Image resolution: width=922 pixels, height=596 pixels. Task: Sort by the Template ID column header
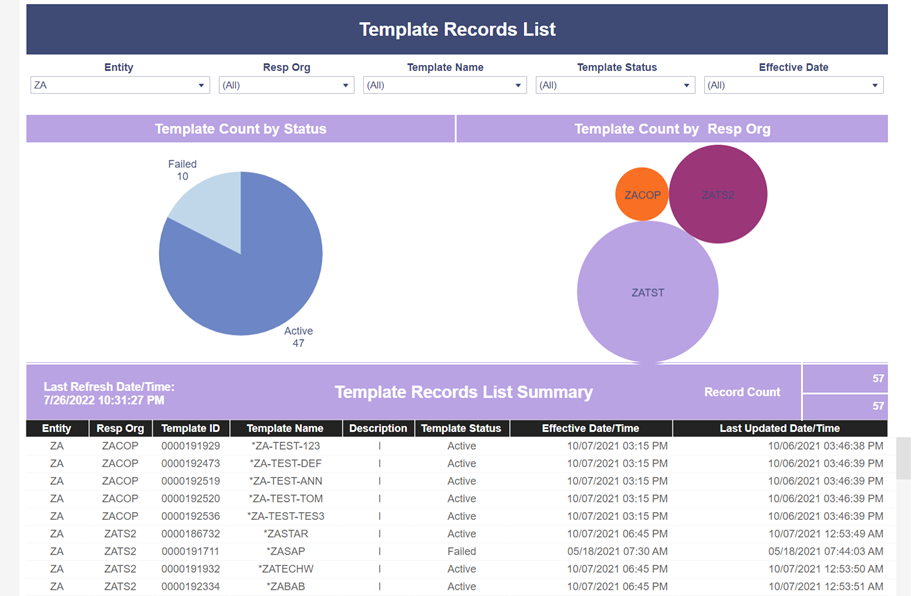[191, 428]
